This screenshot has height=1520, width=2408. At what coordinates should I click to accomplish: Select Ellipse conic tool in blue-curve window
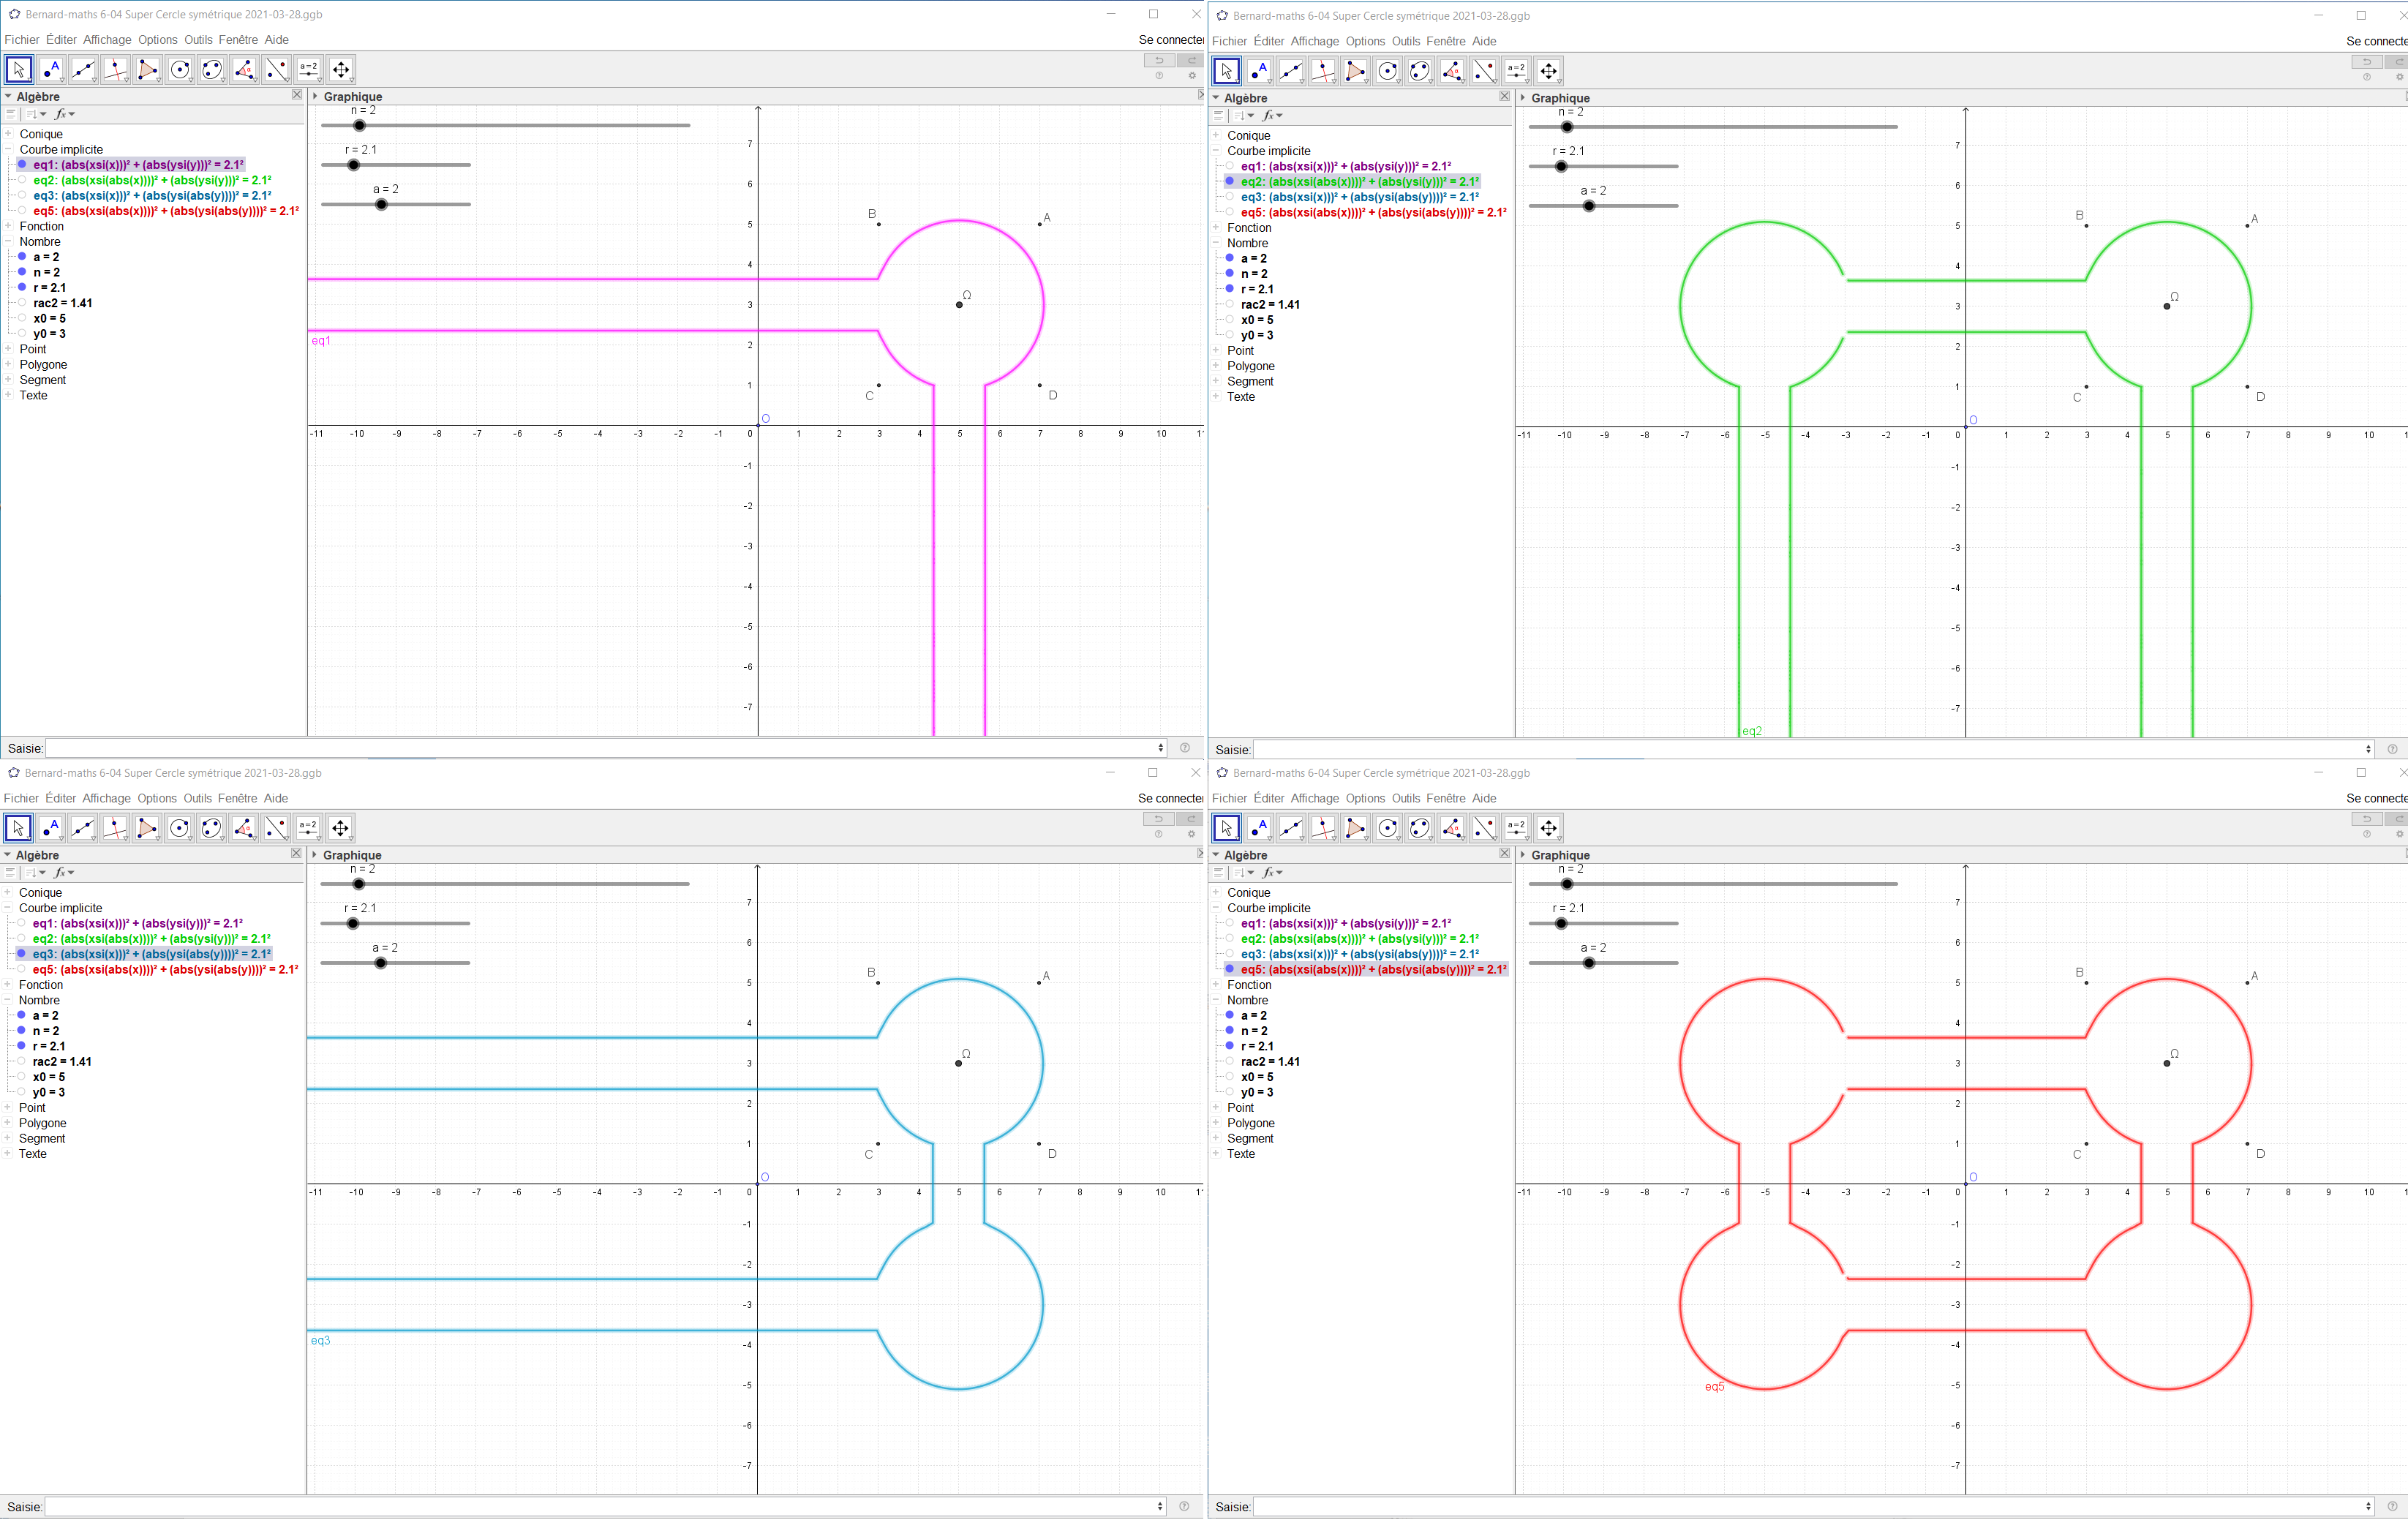[211, 828]
